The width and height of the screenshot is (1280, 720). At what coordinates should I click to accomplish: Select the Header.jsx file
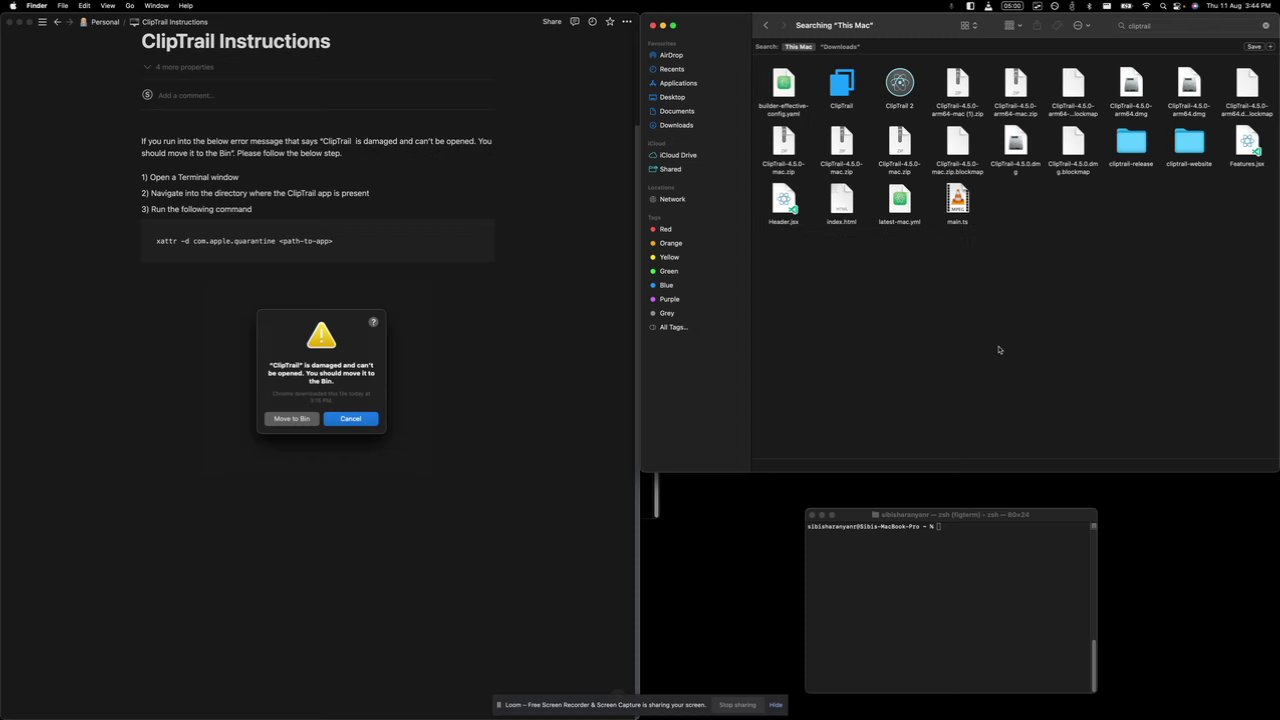[784, 205]
